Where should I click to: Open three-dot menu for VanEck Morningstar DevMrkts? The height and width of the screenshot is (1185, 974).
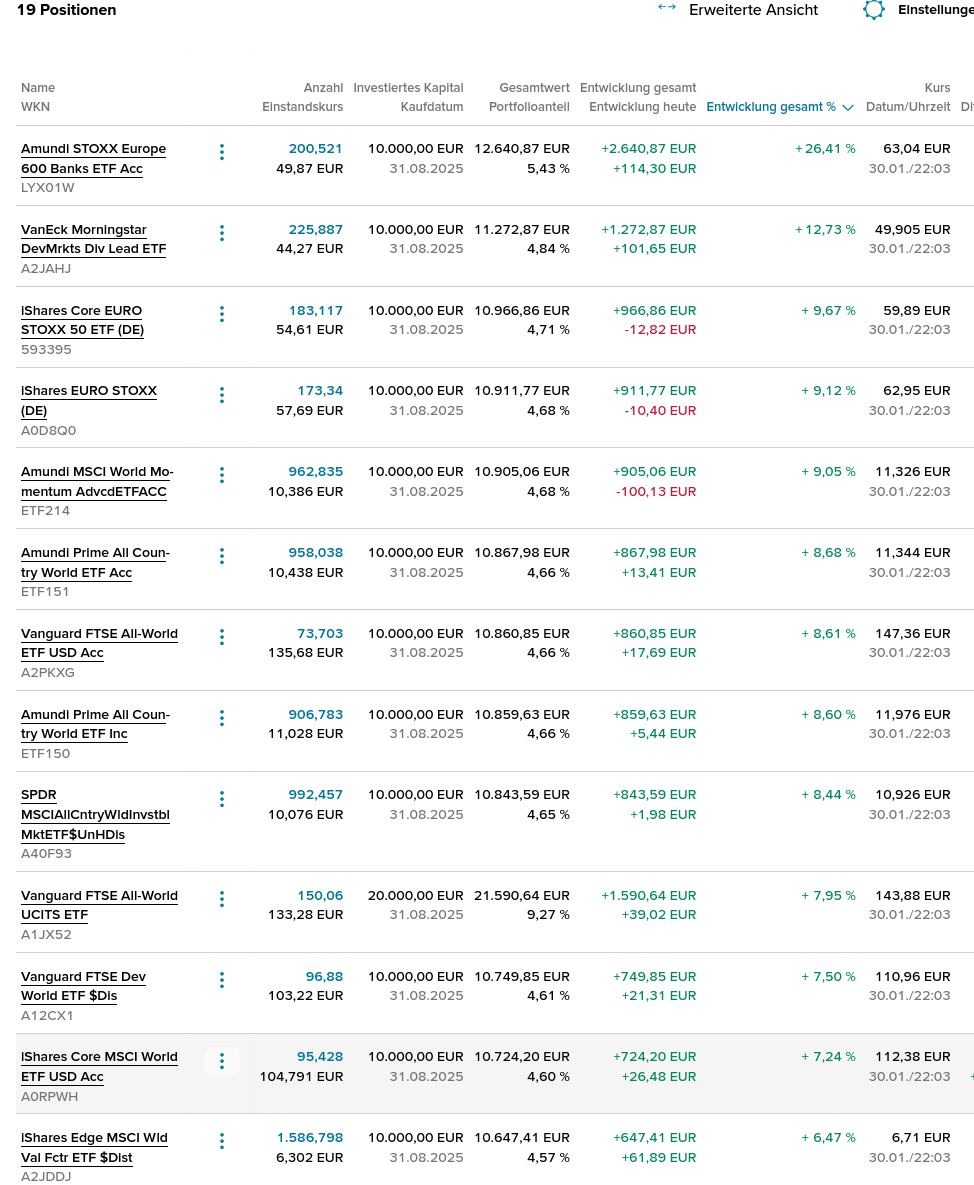221,233
